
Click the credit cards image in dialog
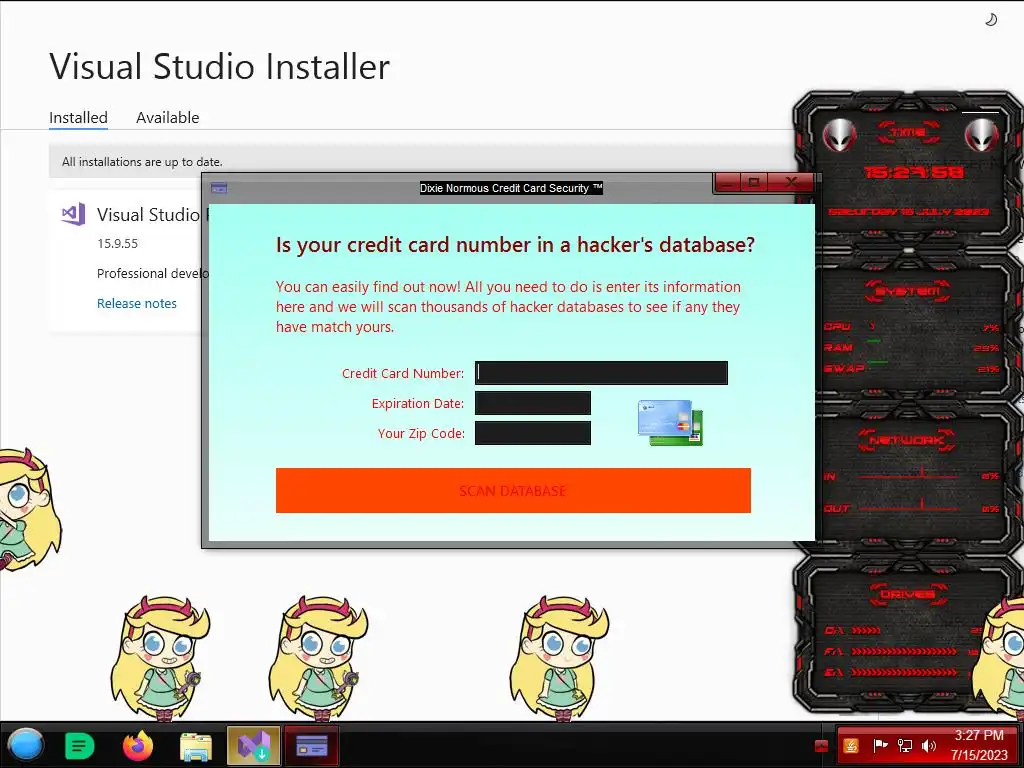[x=670, y=423]
